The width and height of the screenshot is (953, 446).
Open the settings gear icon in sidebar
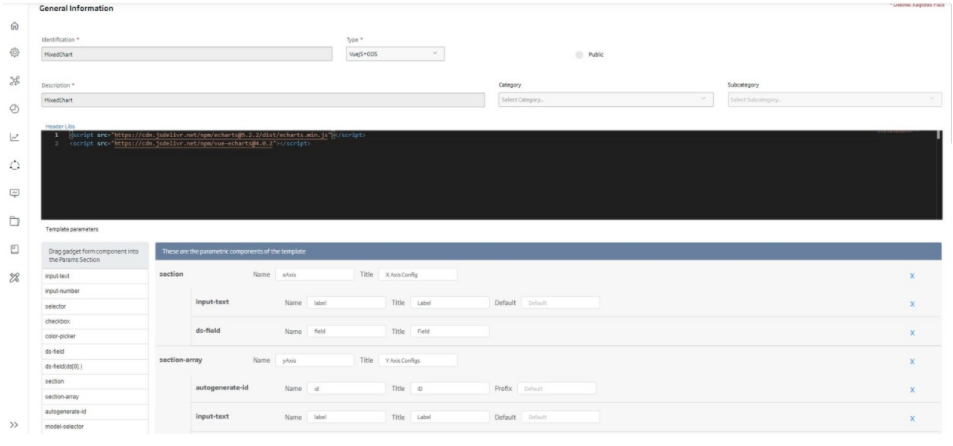(x=15, y=53)
